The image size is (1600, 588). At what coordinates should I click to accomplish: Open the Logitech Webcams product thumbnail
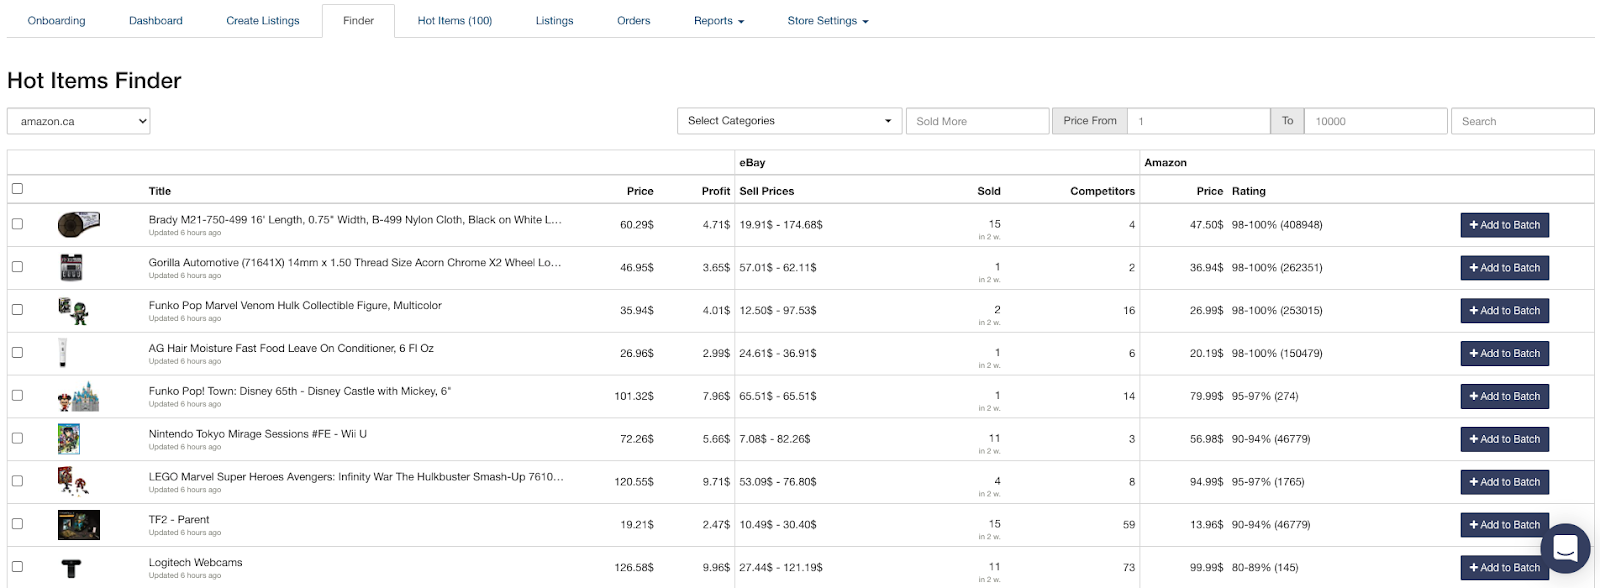pos(71,568)
